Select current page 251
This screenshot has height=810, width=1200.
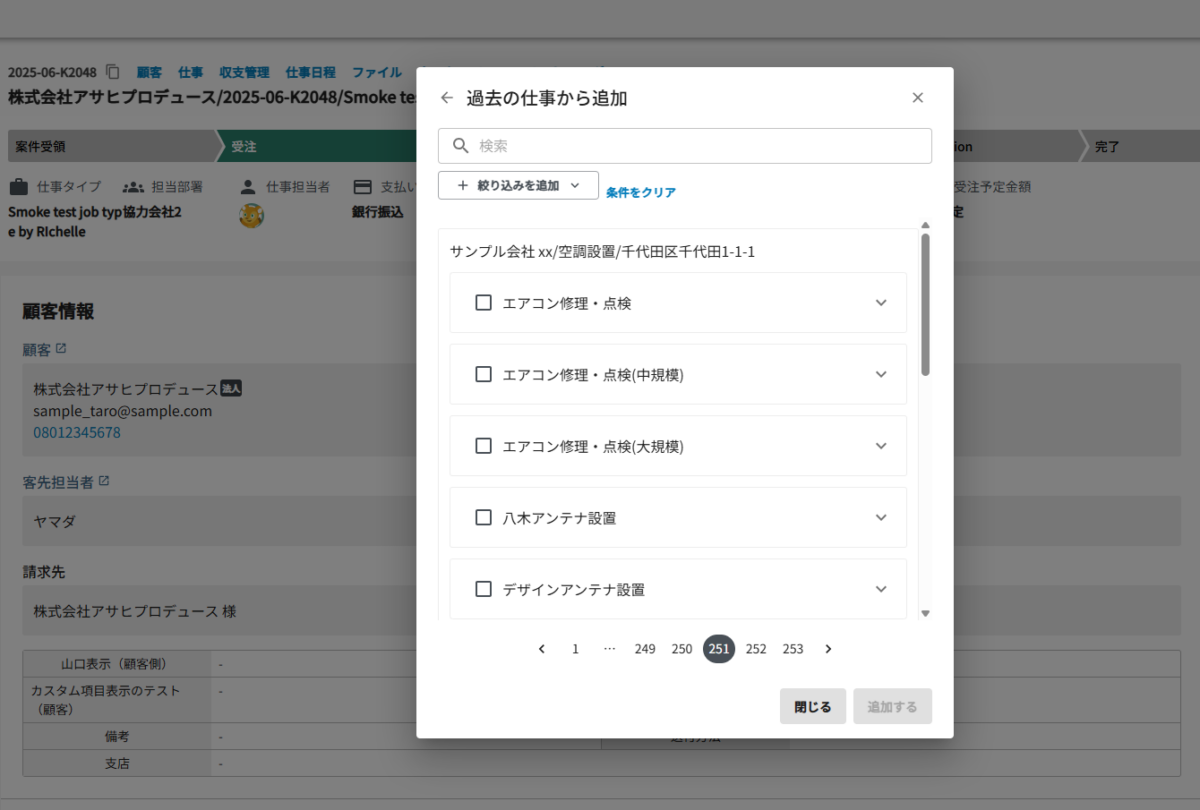tap(719, 649)
